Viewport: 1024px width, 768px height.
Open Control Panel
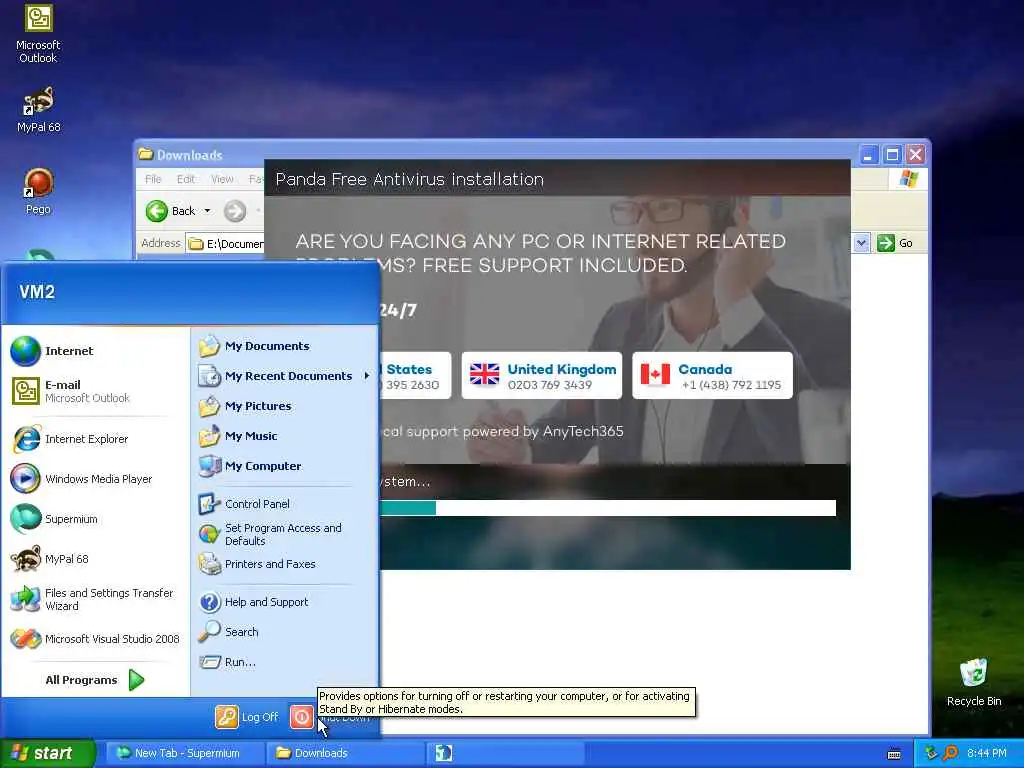pos(285,504)
